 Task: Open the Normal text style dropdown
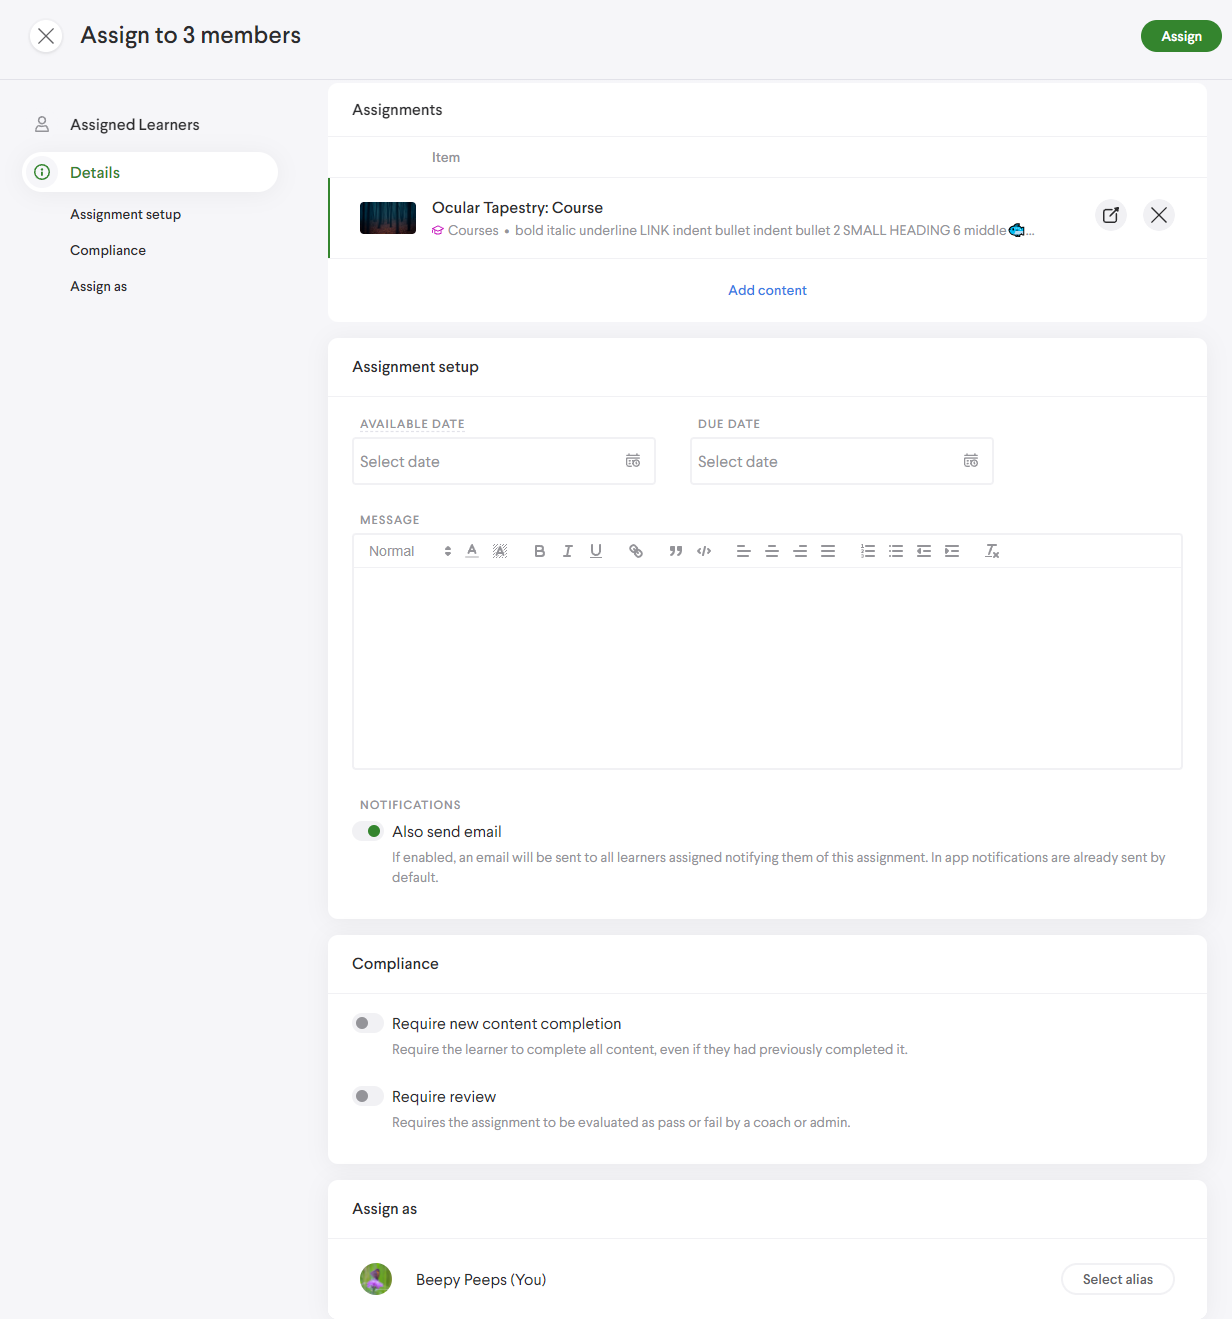click(x=409, y=551)
